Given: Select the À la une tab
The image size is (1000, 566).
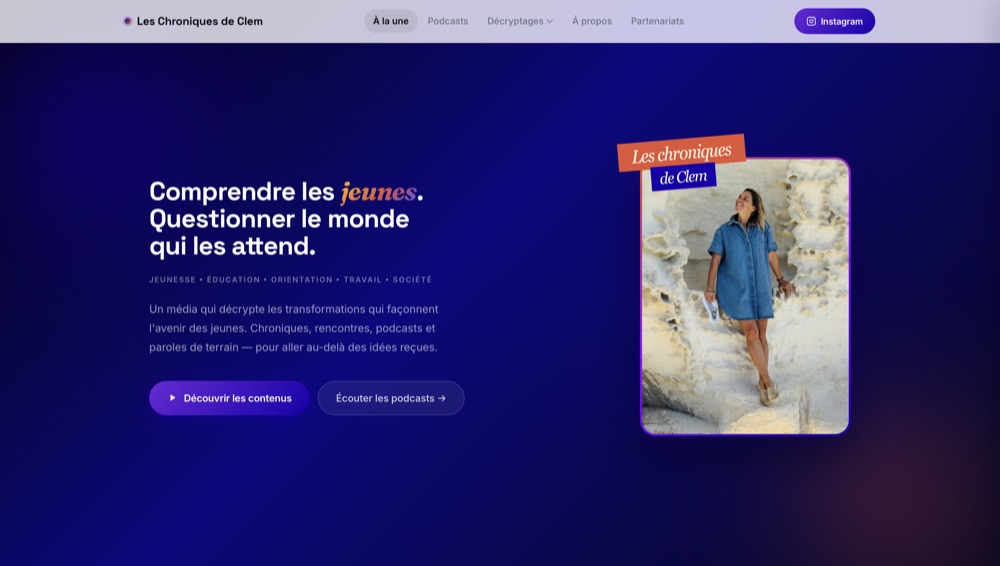Looking at the screenshot, I should (390, 21).
